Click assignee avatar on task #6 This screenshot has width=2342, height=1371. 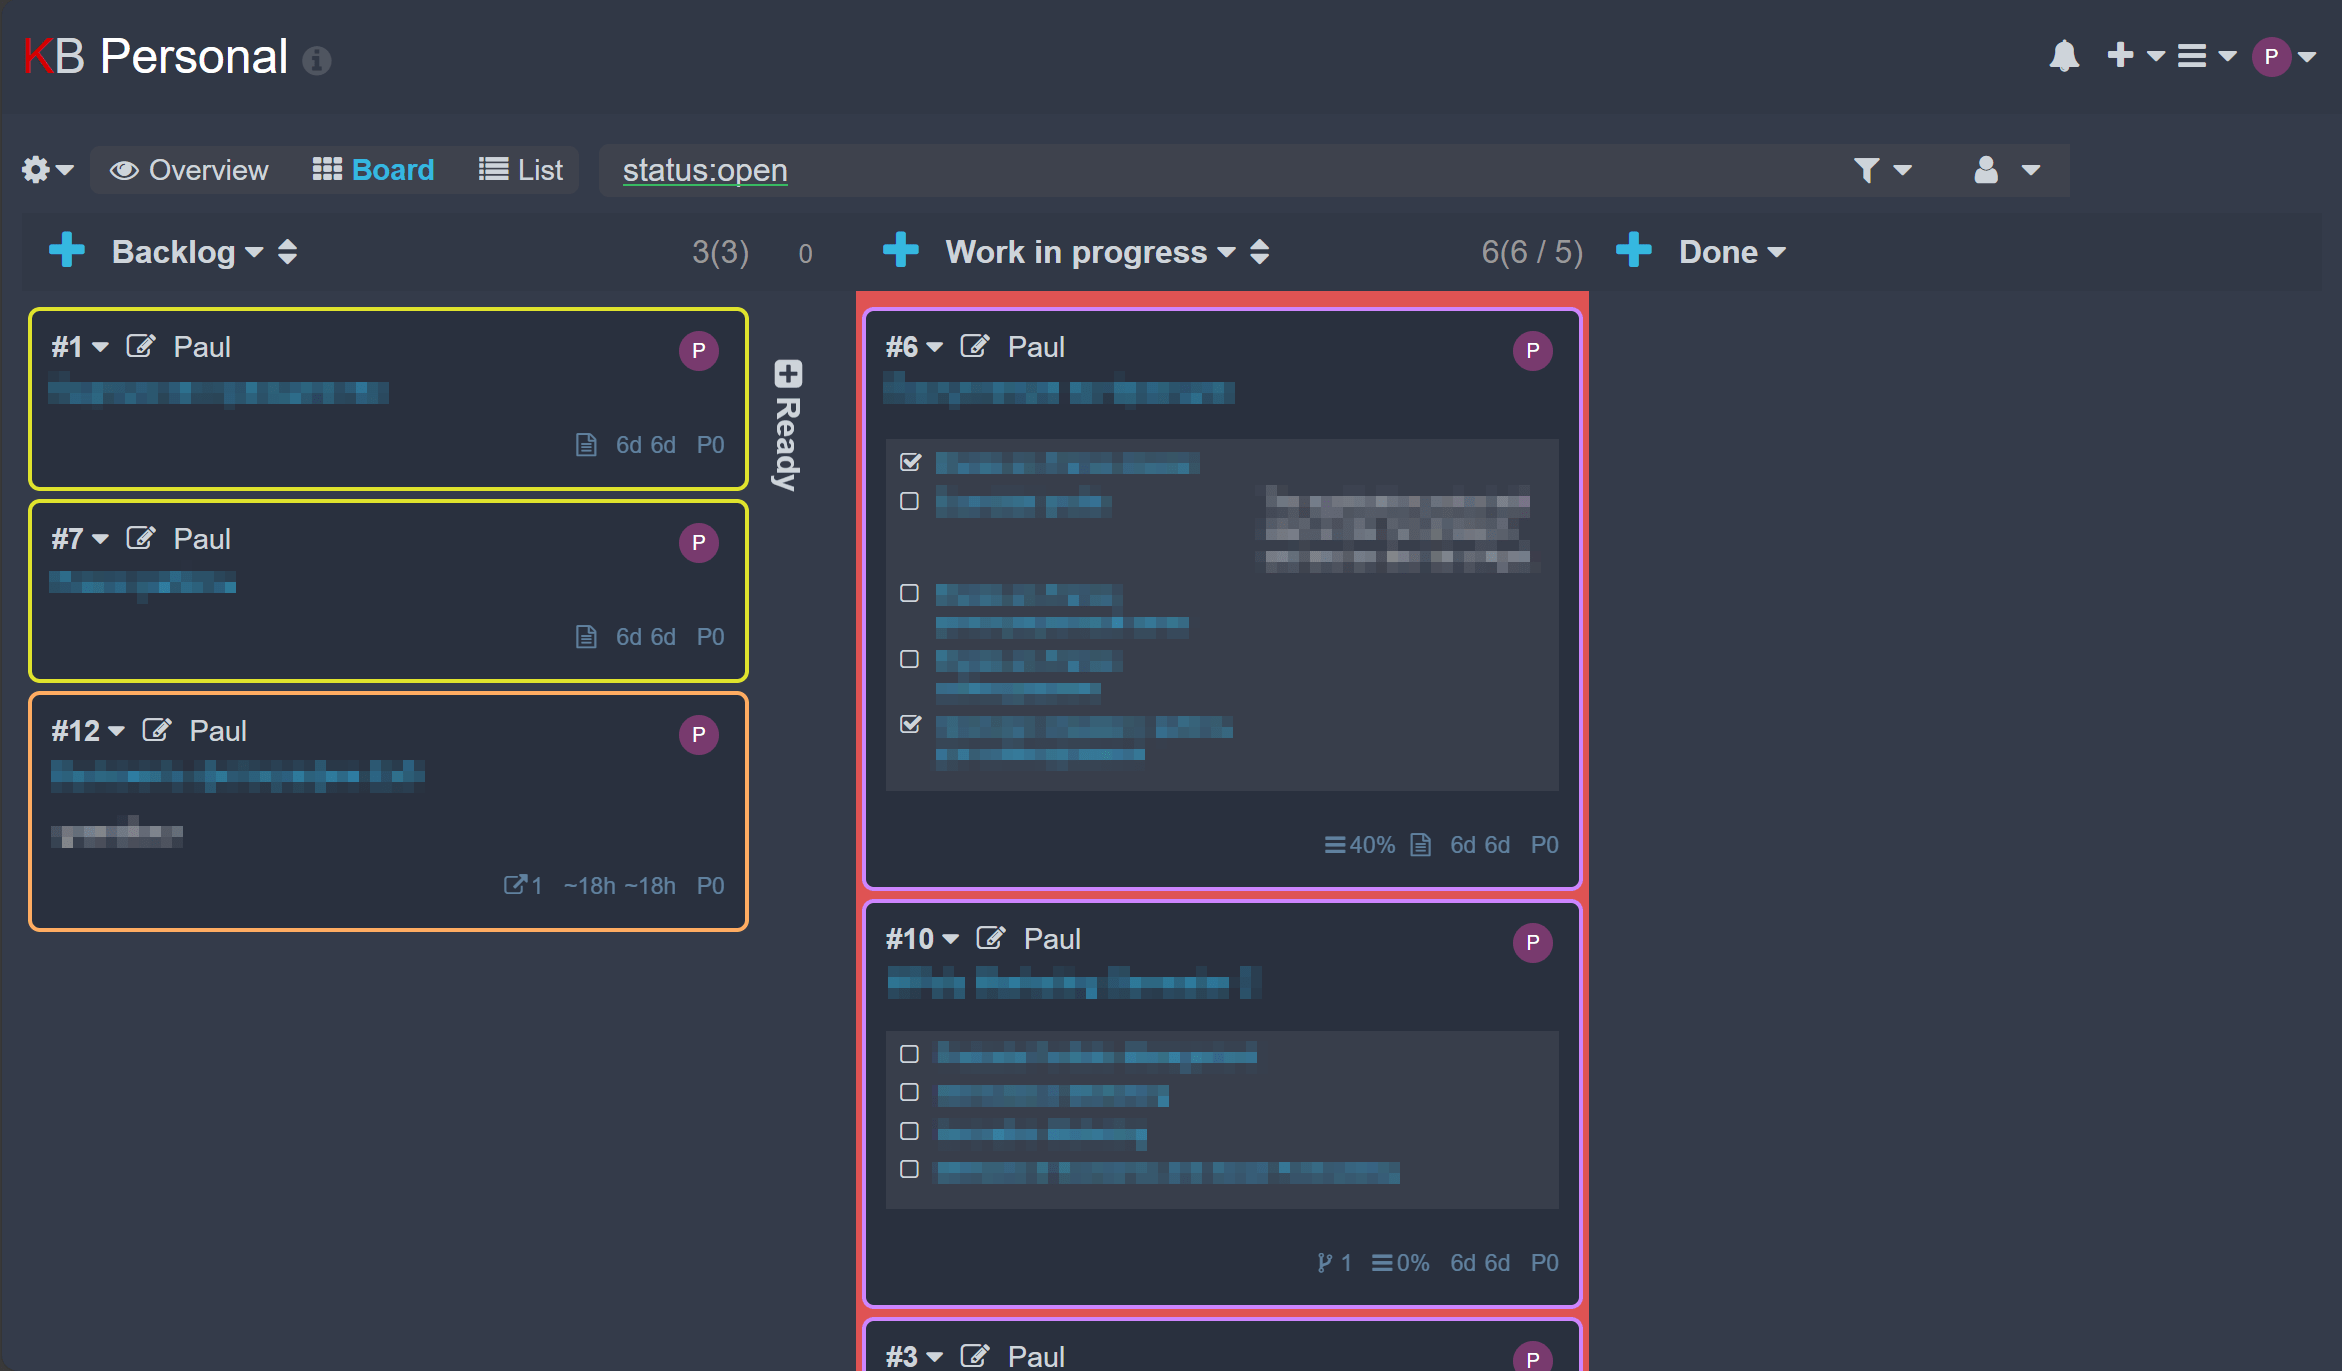pos(1533,351)
